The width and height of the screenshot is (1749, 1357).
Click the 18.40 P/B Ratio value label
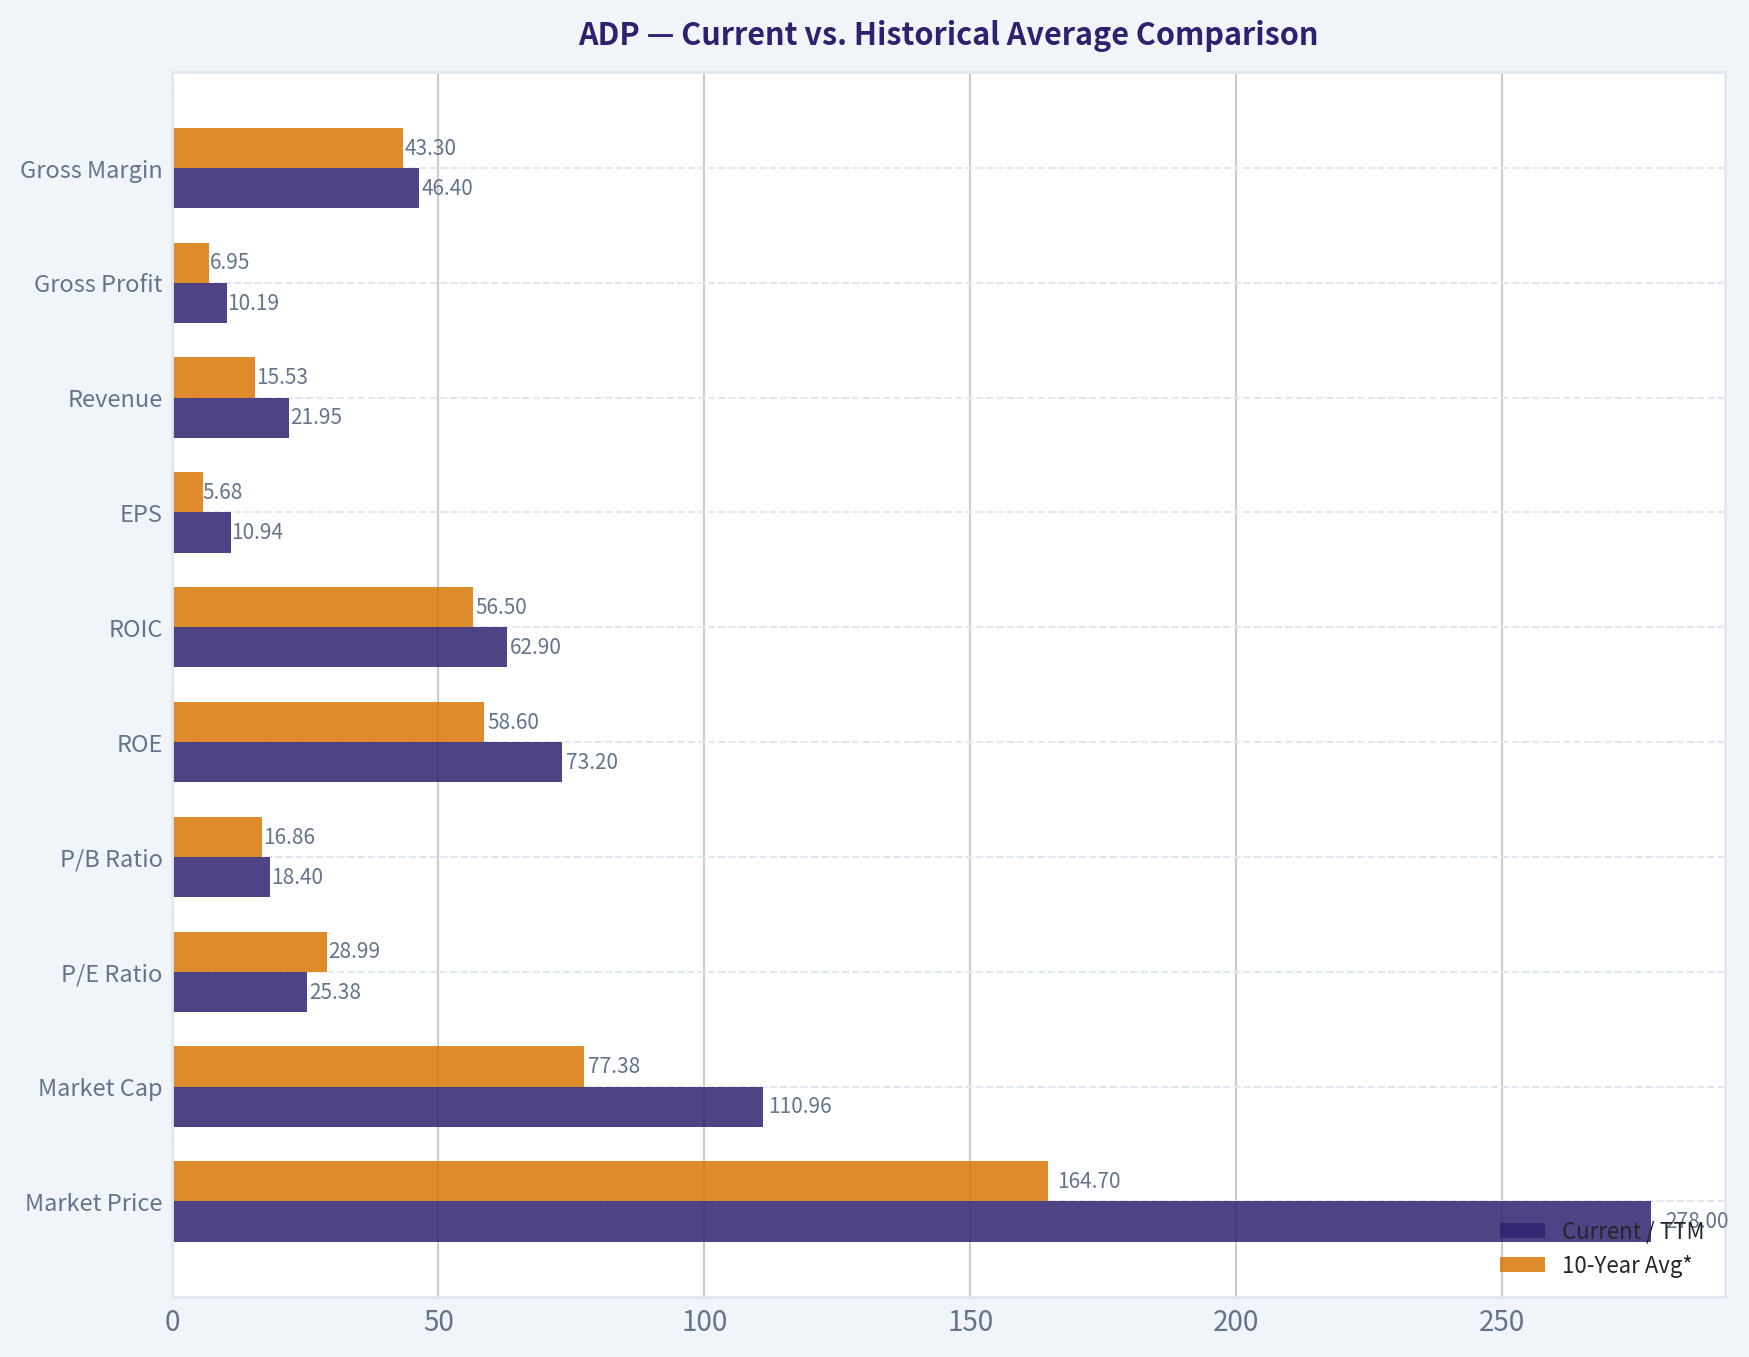(298, 877)
